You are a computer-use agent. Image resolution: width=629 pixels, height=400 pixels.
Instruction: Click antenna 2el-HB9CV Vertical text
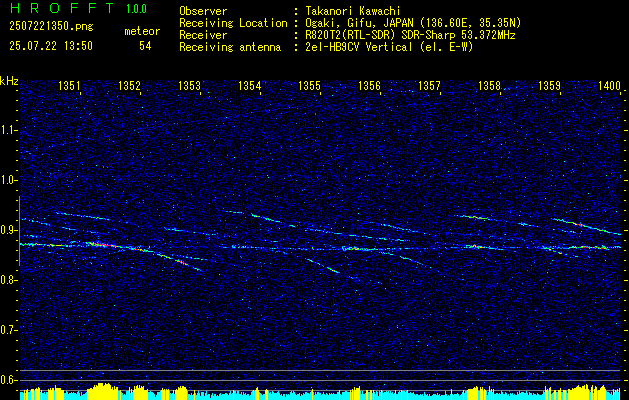tap(389, 47)
